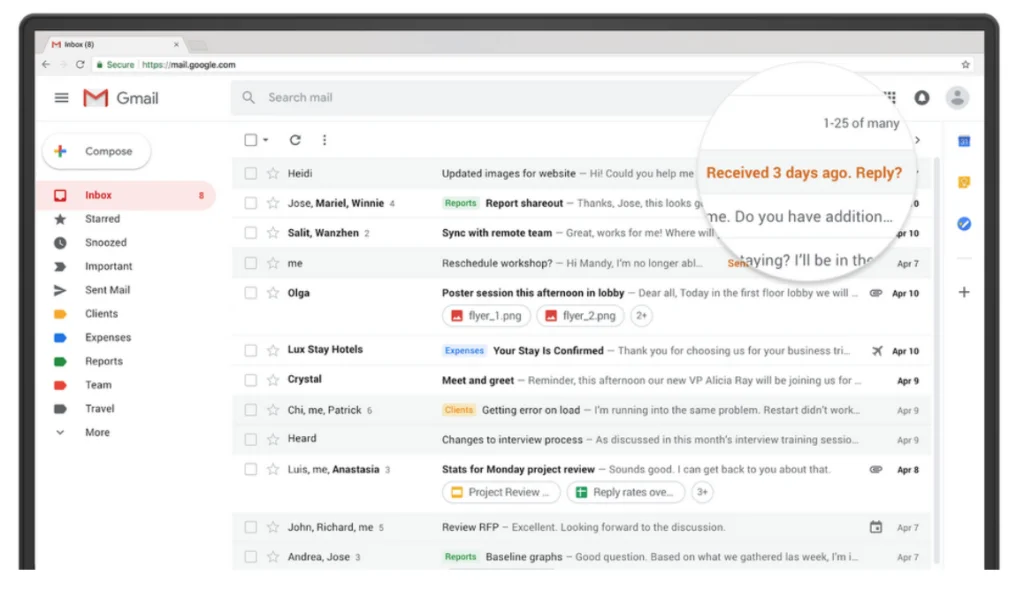Tick the checkbox next to Crystal's email
The image size is (1024, 591).
click(251, 380)
